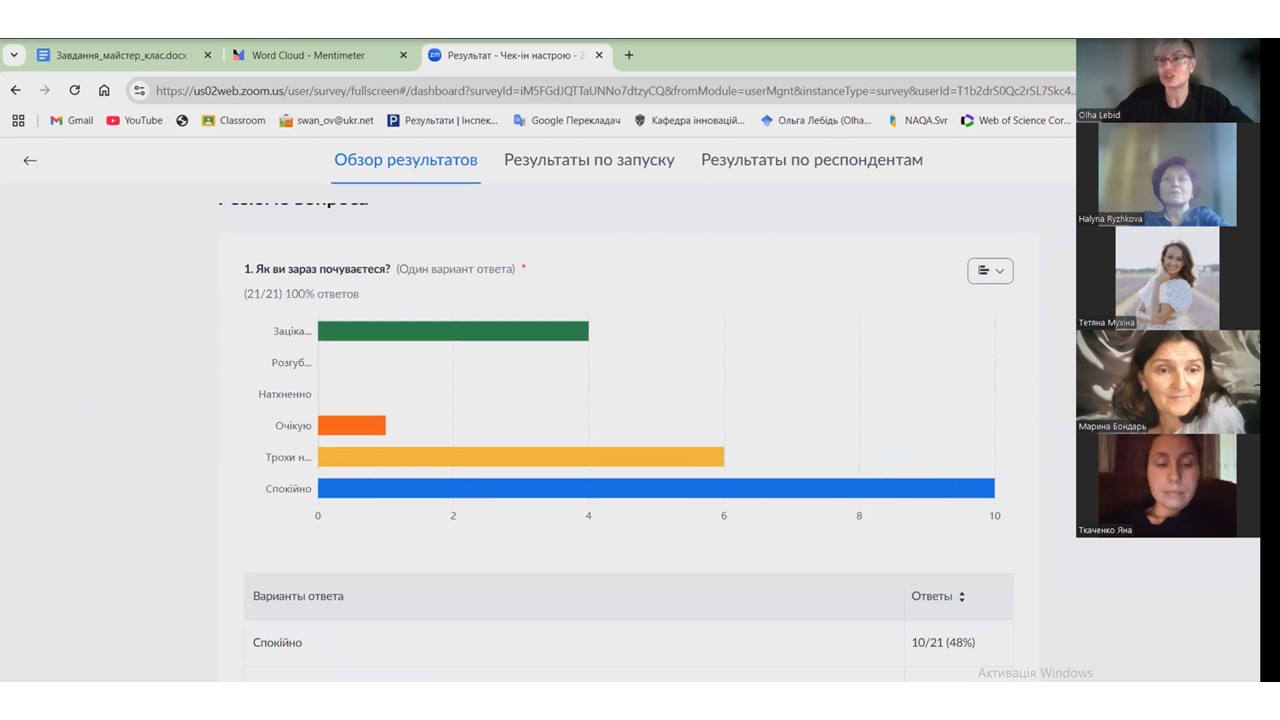The height and width of the screenshot is (720, 1280).
Task: Select Ткаченко Яна video thumbnail
Action: [x=1168, y=485]
